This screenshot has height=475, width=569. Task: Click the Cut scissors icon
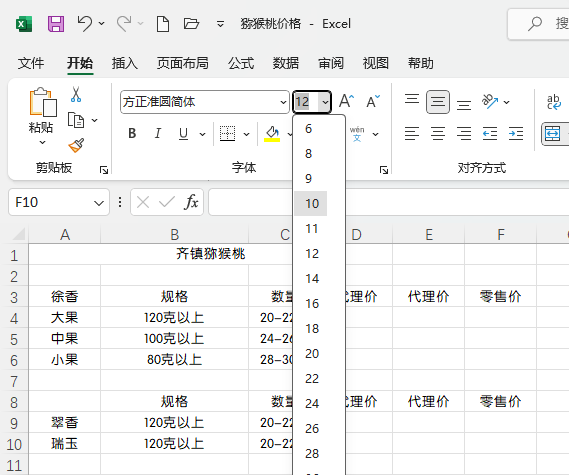(76, 94)
